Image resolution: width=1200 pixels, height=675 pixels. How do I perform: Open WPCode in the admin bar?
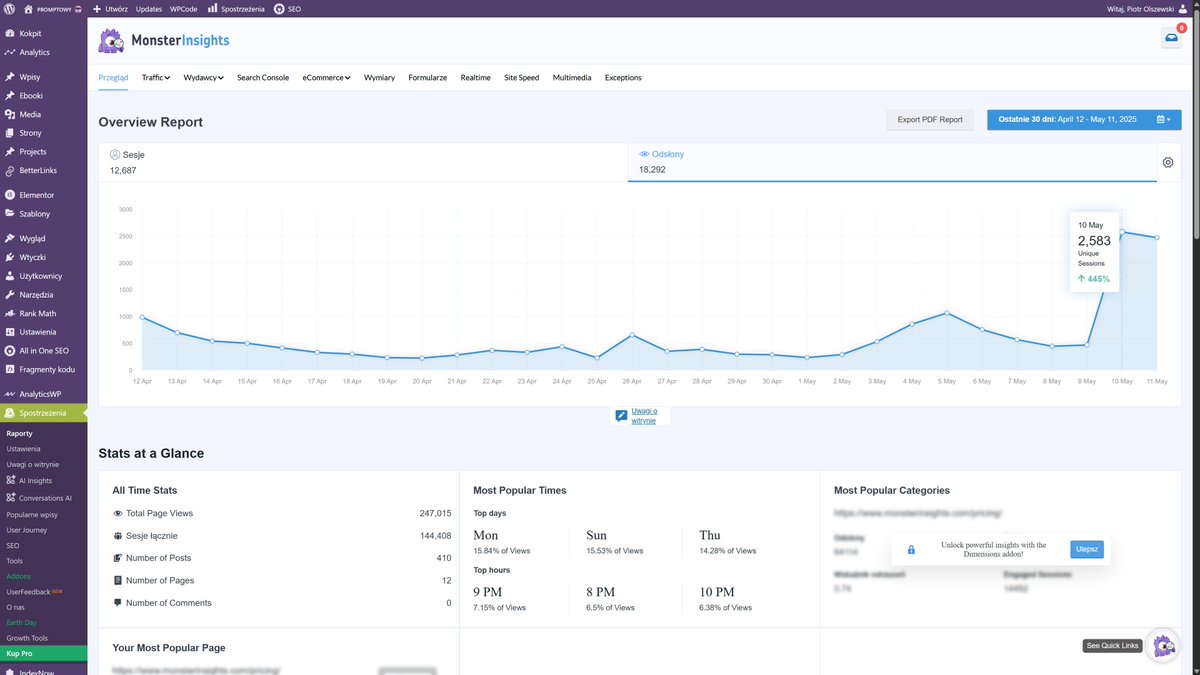[184, 8]
